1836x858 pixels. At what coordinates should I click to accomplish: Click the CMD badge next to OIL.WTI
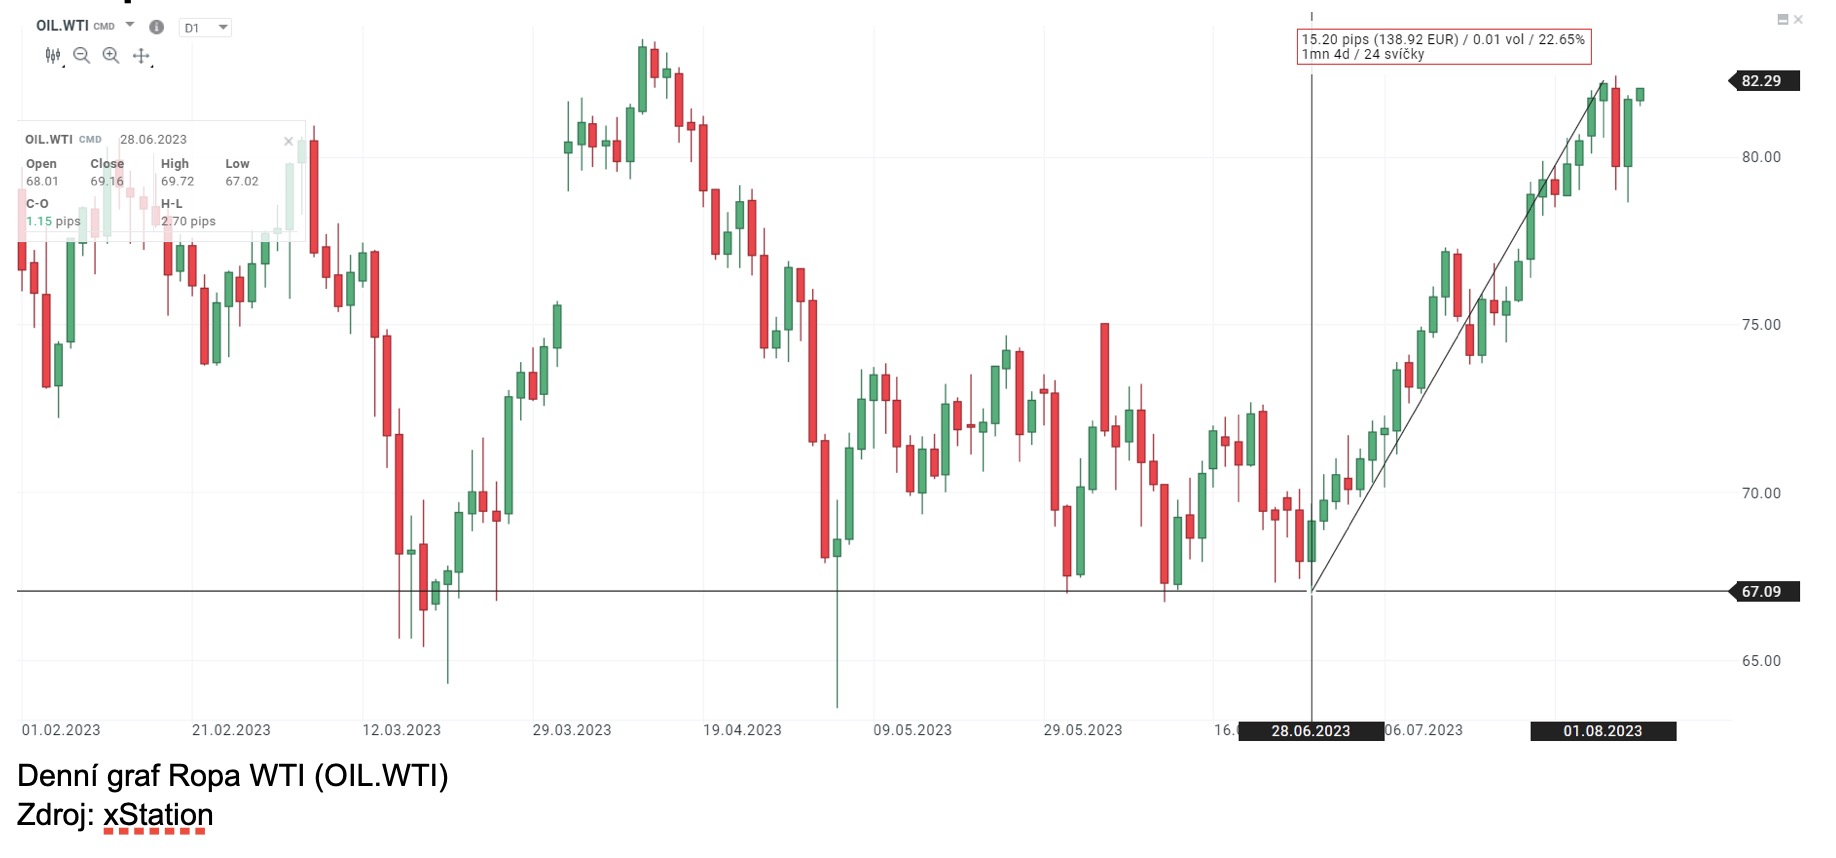103,26
